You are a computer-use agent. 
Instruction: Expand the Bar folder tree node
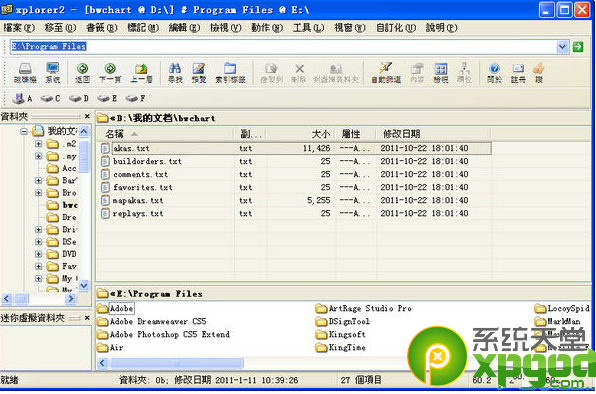pyautogui.click(x=38, y=180)
